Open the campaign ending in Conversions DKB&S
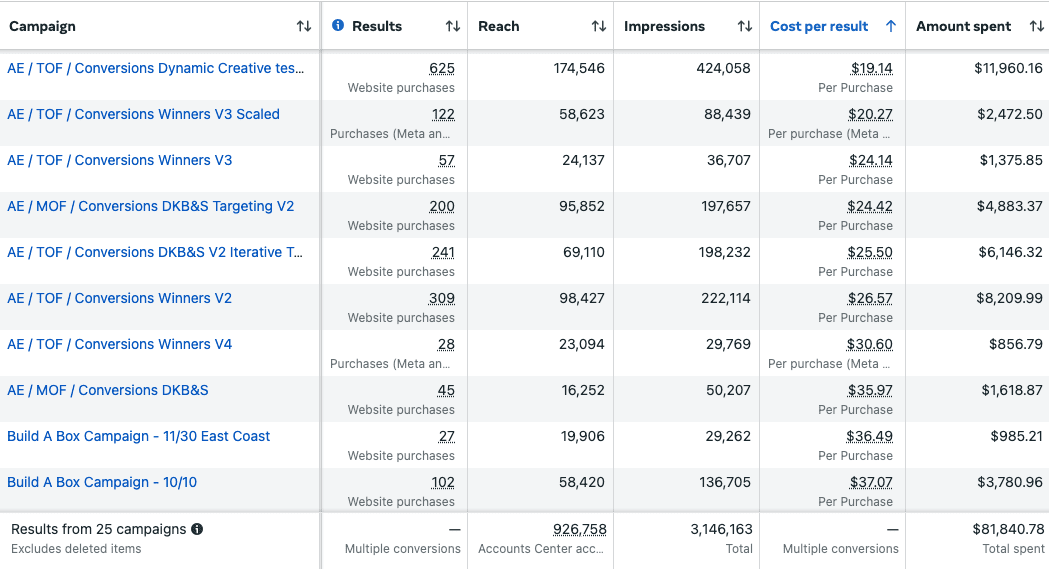Screen dimensions: 1049x569 pyautogui.click(x=108, y=390)
